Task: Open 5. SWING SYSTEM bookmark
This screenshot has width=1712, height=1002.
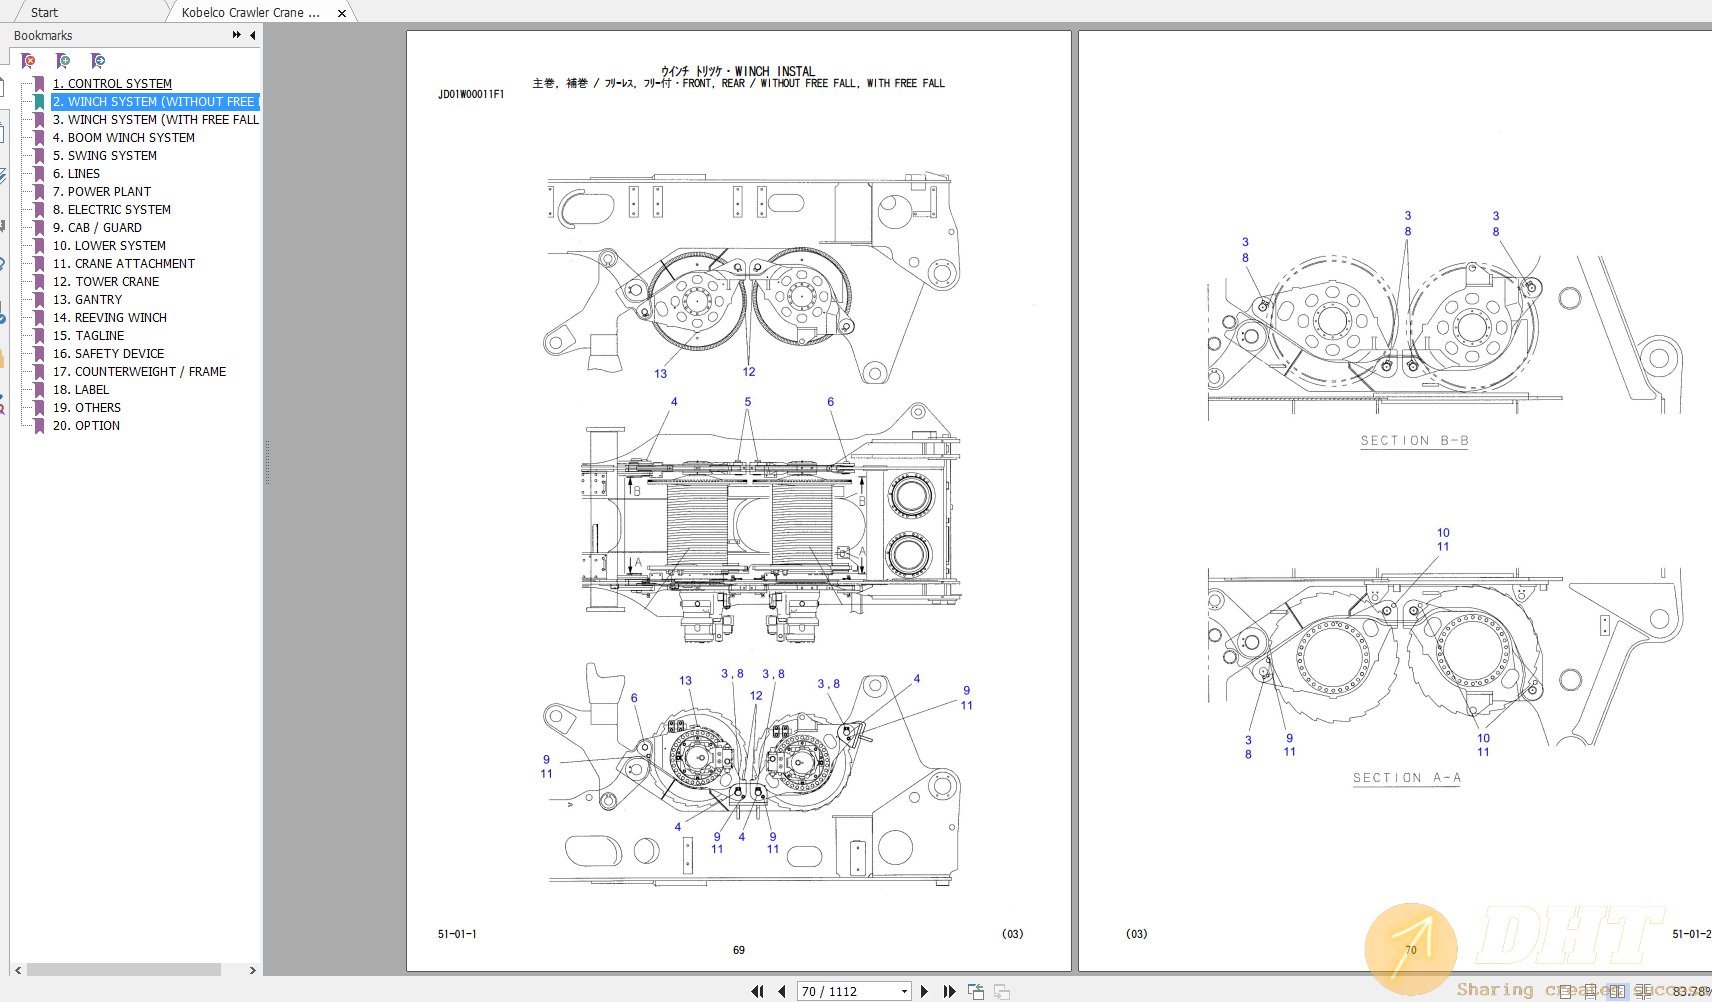Action: (105, 156)
